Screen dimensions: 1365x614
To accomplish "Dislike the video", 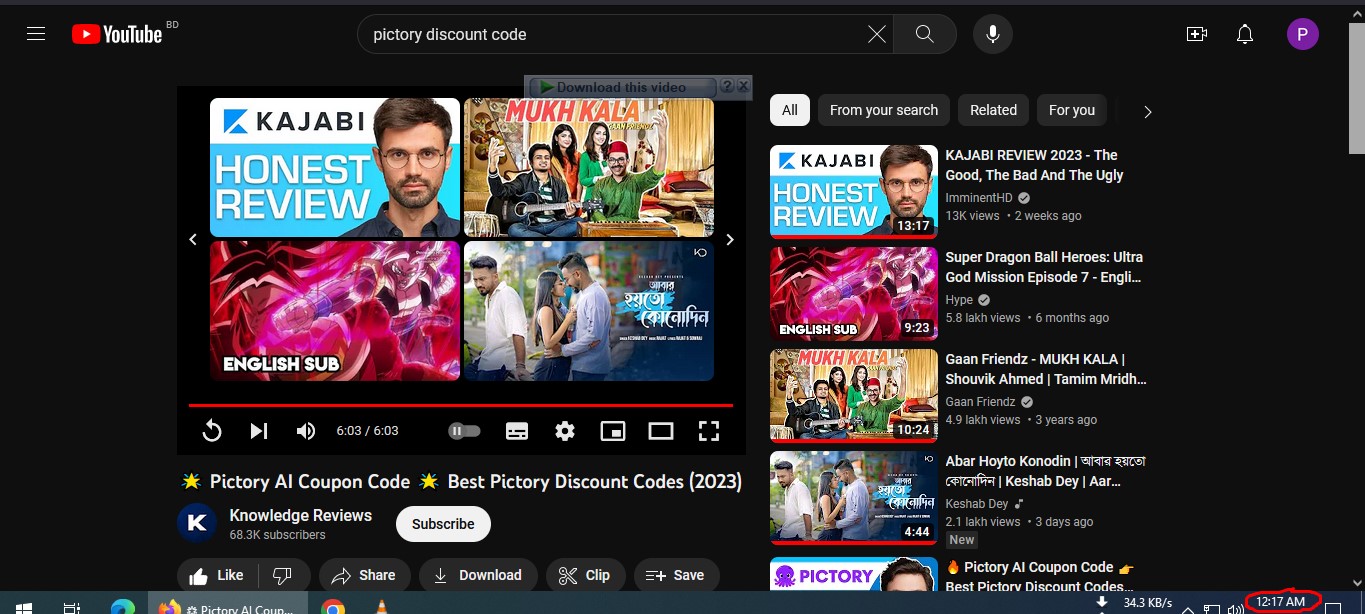I will tap(283, 575).
